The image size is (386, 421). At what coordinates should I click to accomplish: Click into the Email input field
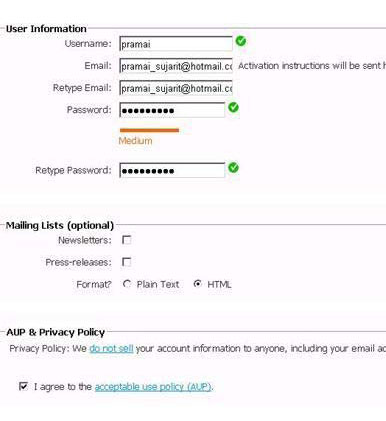[176, 66]
